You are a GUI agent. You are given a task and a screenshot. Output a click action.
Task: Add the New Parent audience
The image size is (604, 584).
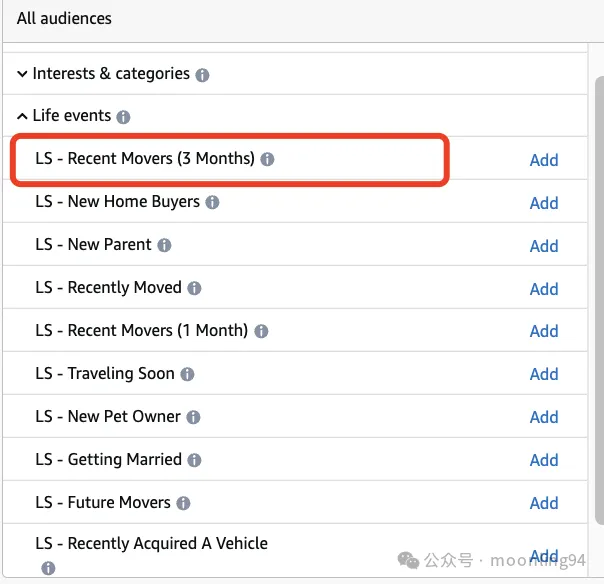544,246
